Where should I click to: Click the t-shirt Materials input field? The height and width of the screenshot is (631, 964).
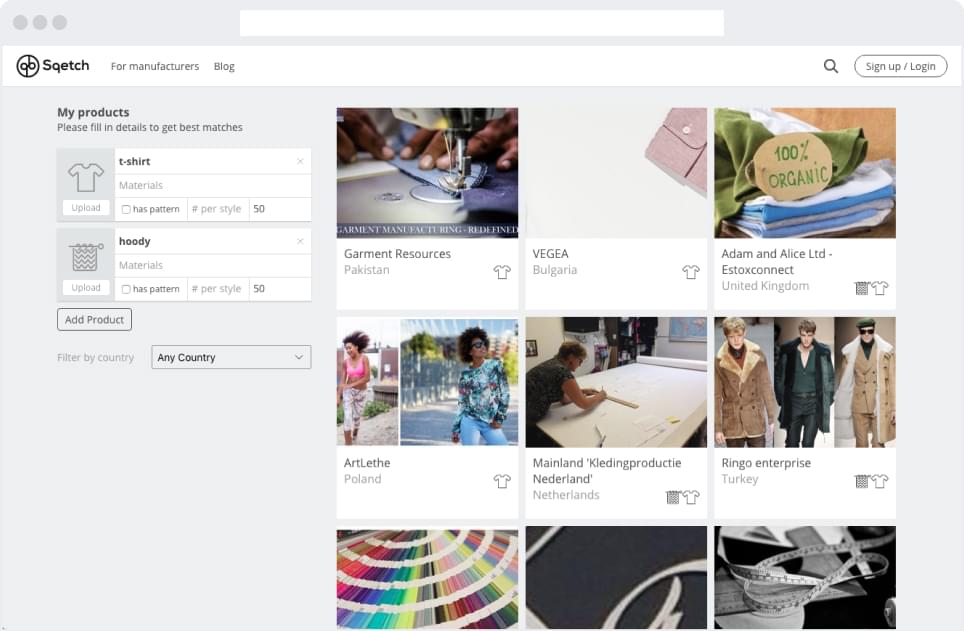(212, 185)
